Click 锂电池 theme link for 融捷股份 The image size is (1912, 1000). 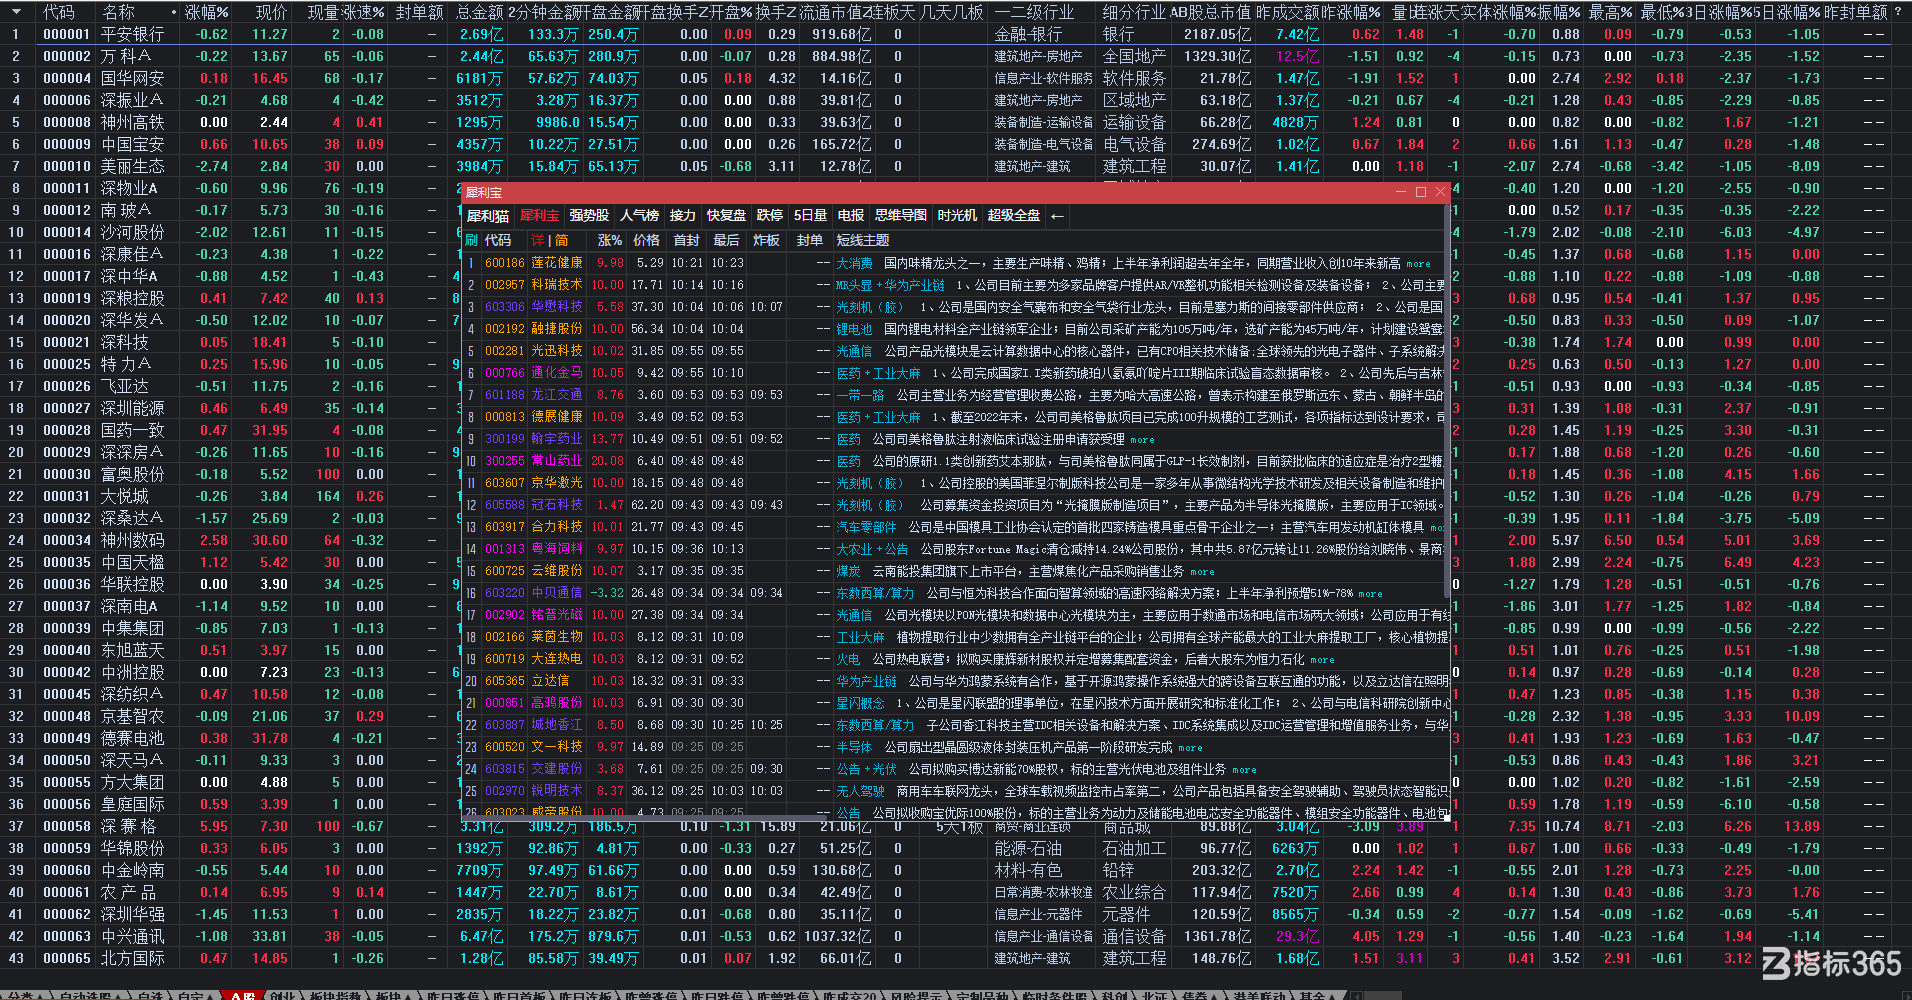click(x=854, y=329)
